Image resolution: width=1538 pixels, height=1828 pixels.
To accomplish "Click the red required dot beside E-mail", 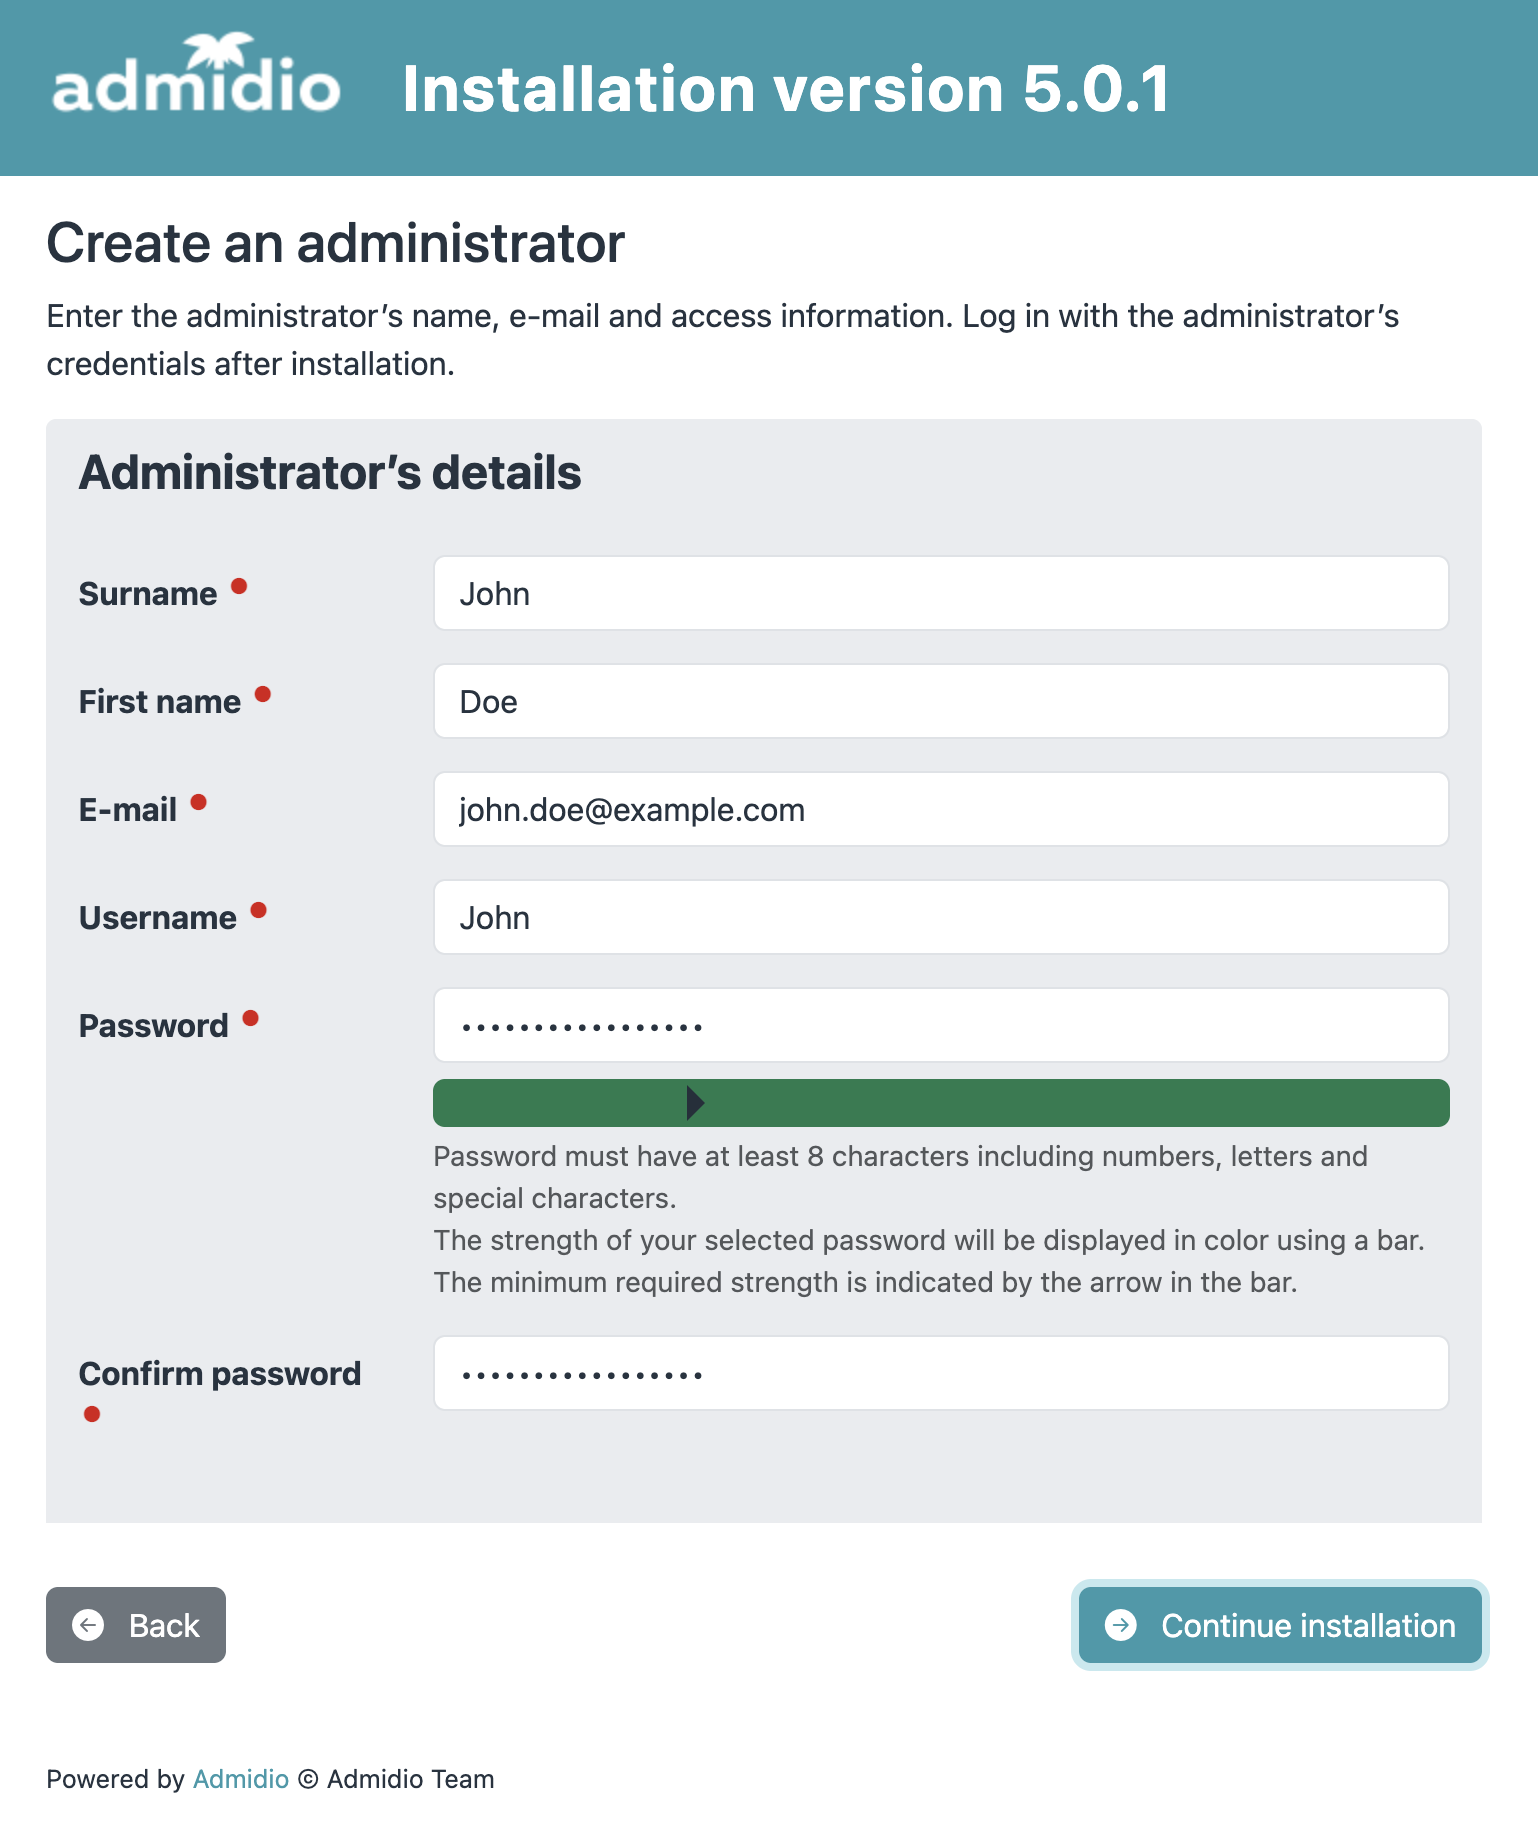I will pos(199,802).
